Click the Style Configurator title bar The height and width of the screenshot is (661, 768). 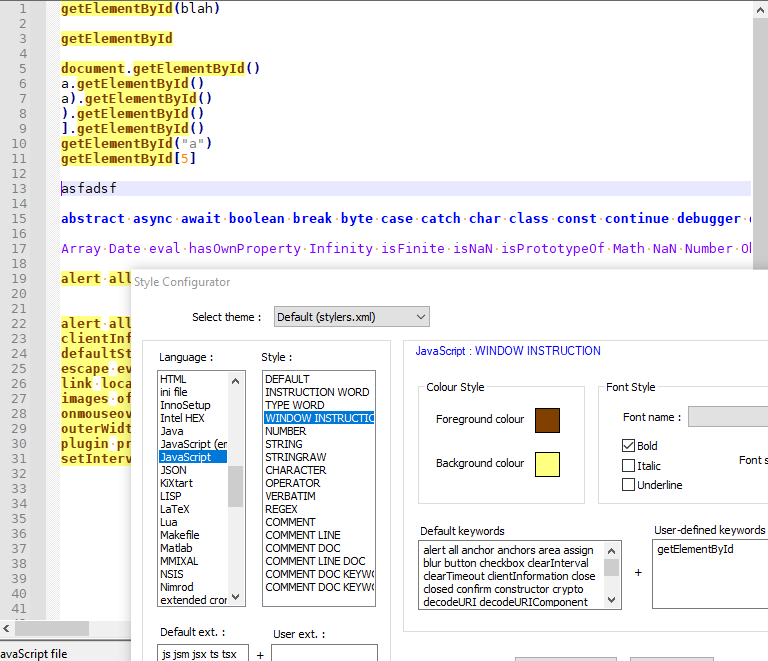pyautogui.click(x=450, y=282)
